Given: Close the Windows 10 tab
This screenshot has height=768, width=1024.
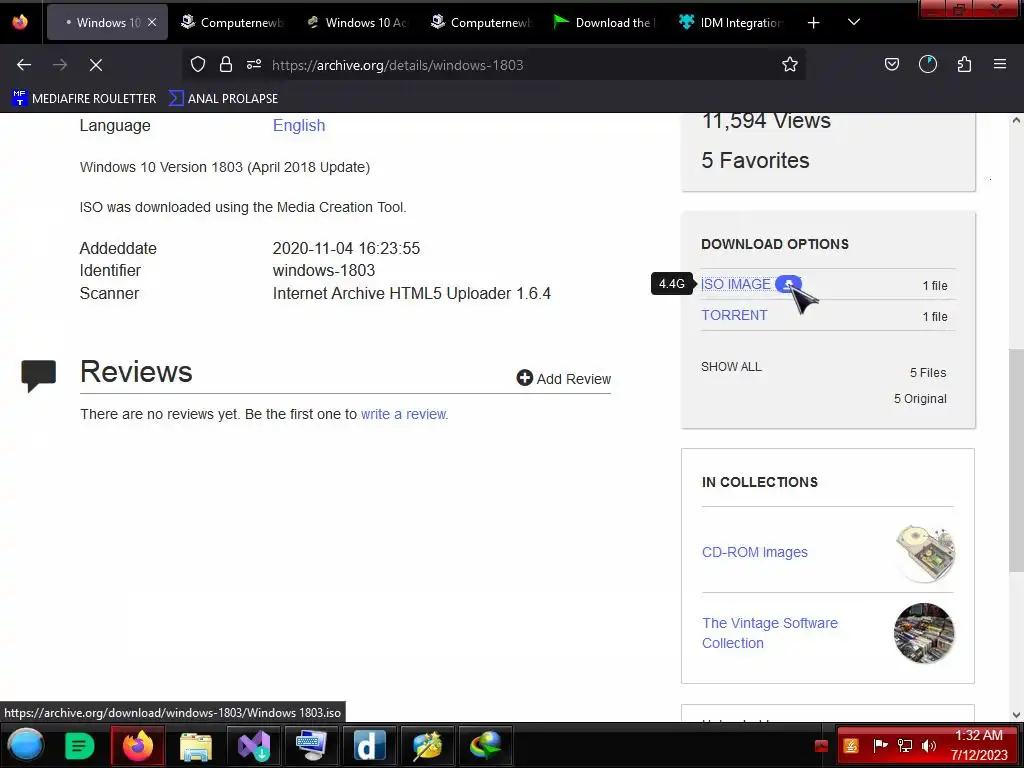Looking at the screenshot, I should [x=152, y=22].
